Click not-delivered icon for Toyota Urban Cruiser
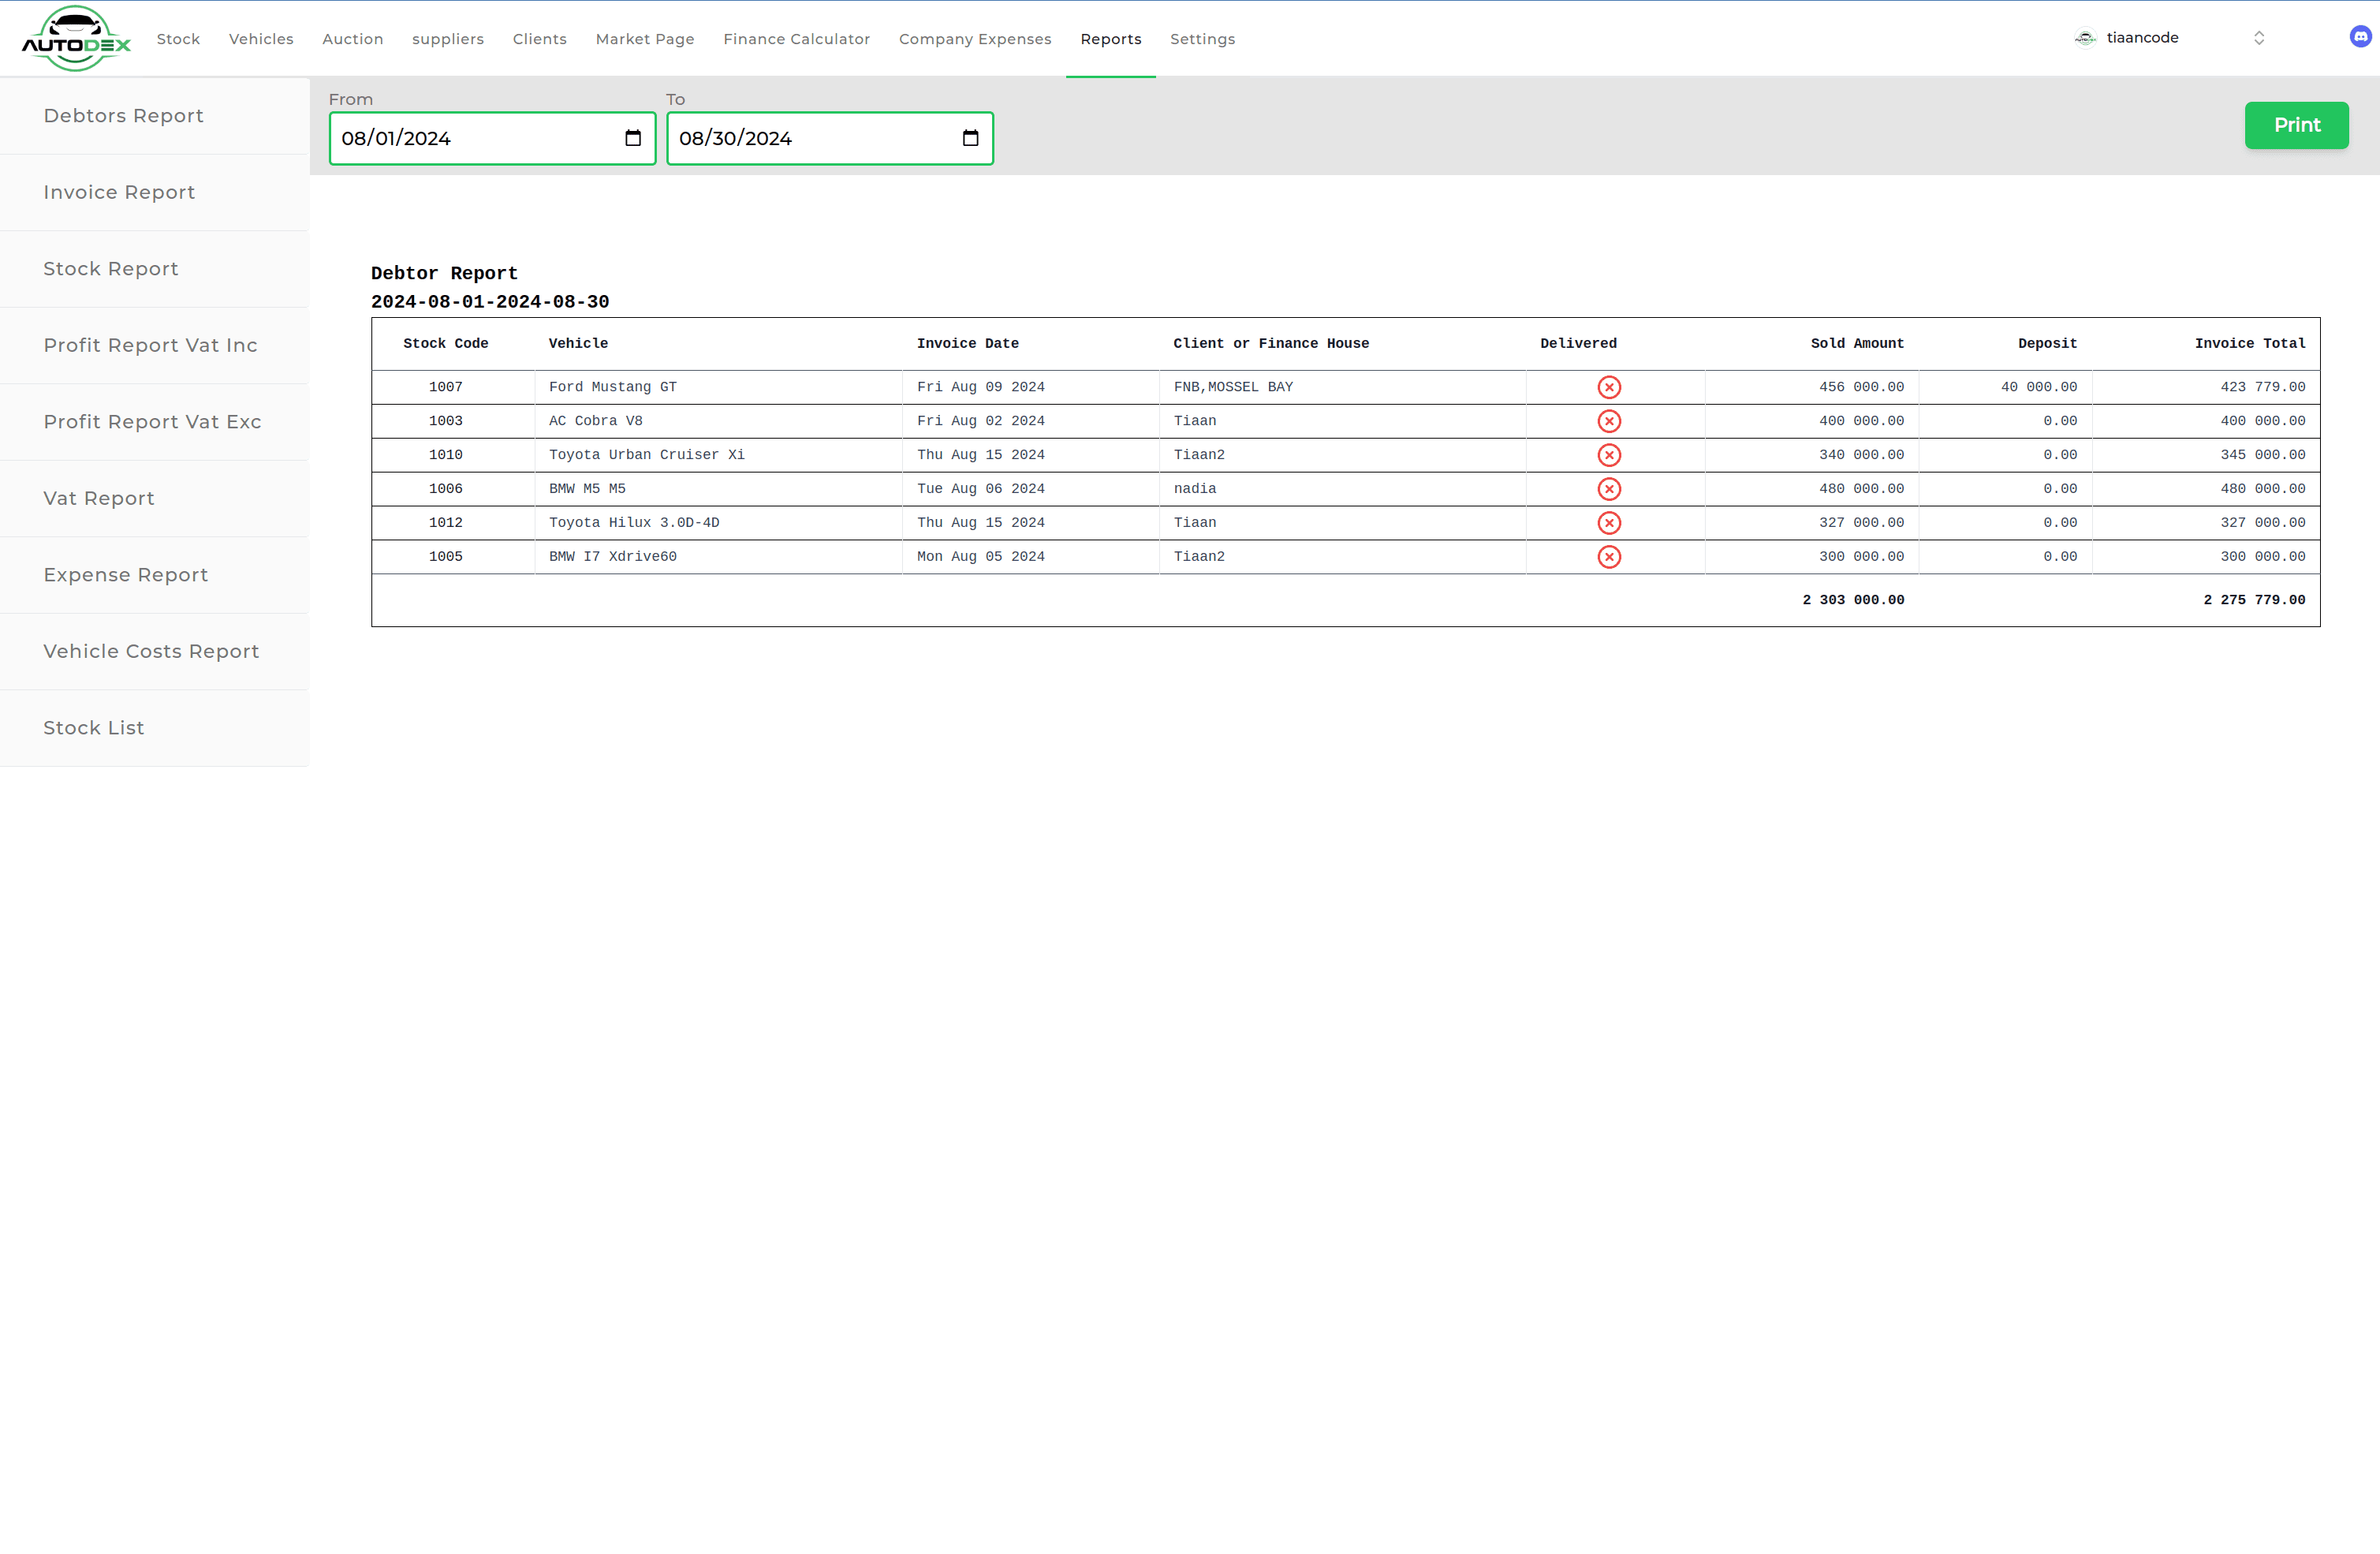This screenshot has height=1554, width=2380. [x=1609, y=455]
